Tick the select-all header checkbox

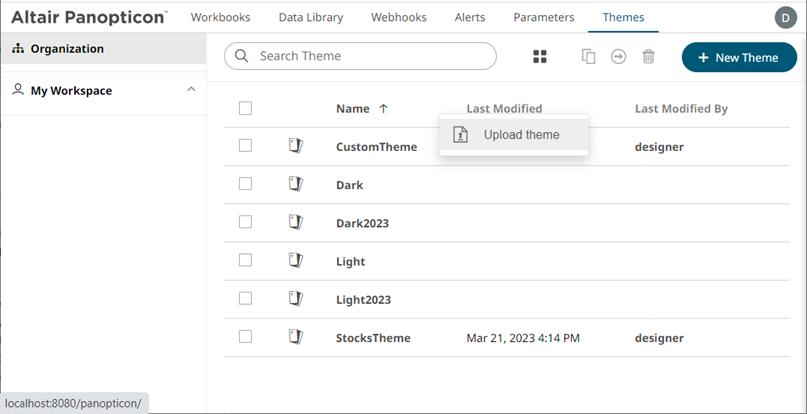point(246,108)
